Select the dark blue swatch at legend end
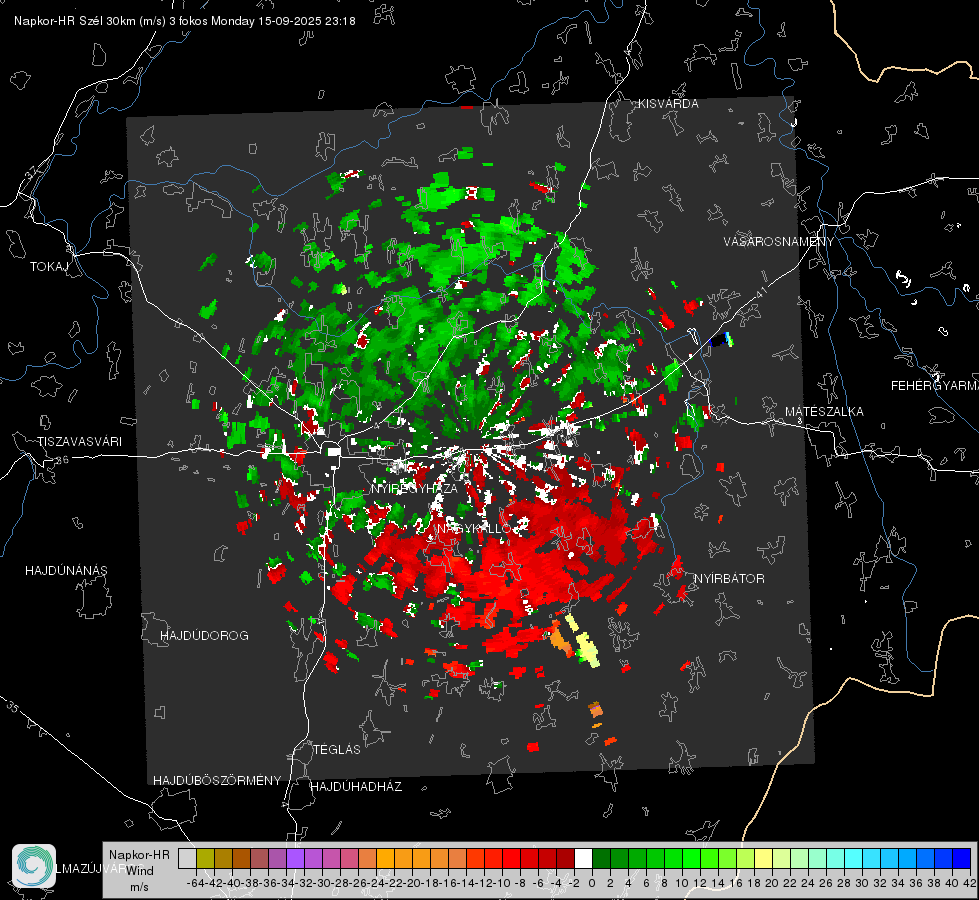Image resolution: width=979 pixels, height=900 pixels. (962, 859)
